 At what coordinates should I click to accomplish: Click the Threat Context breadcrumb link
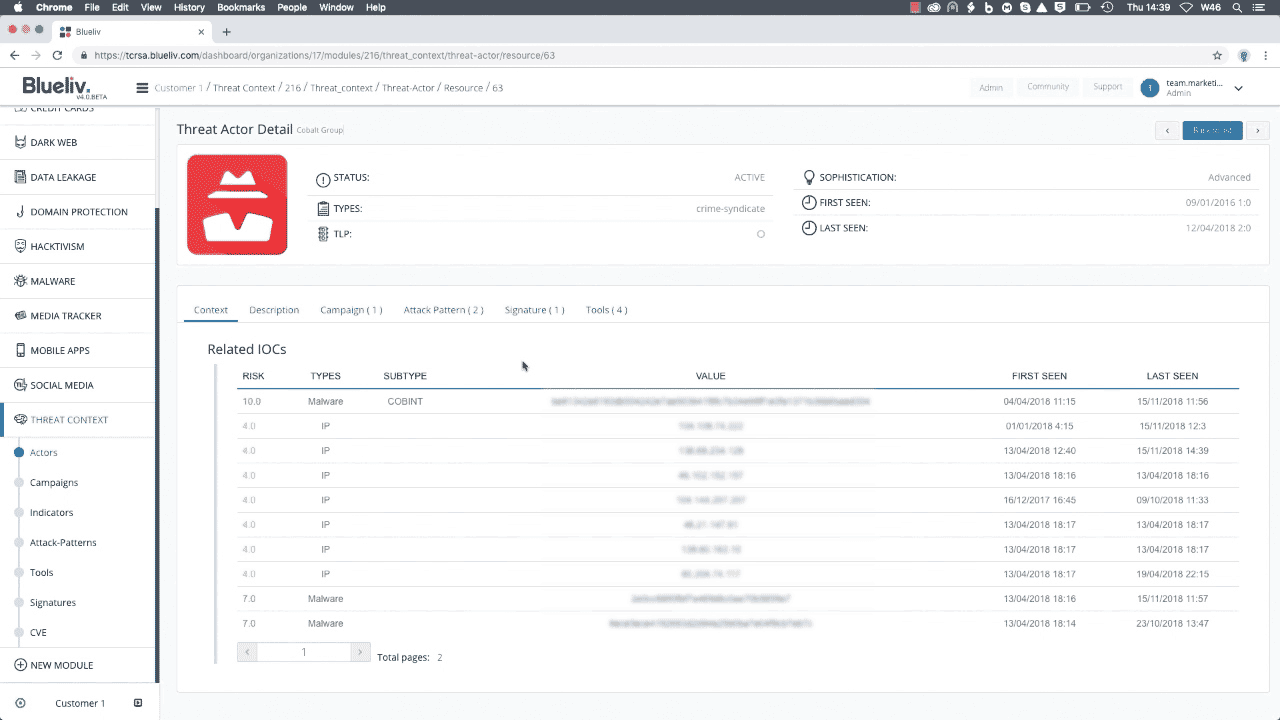(244, 88)
